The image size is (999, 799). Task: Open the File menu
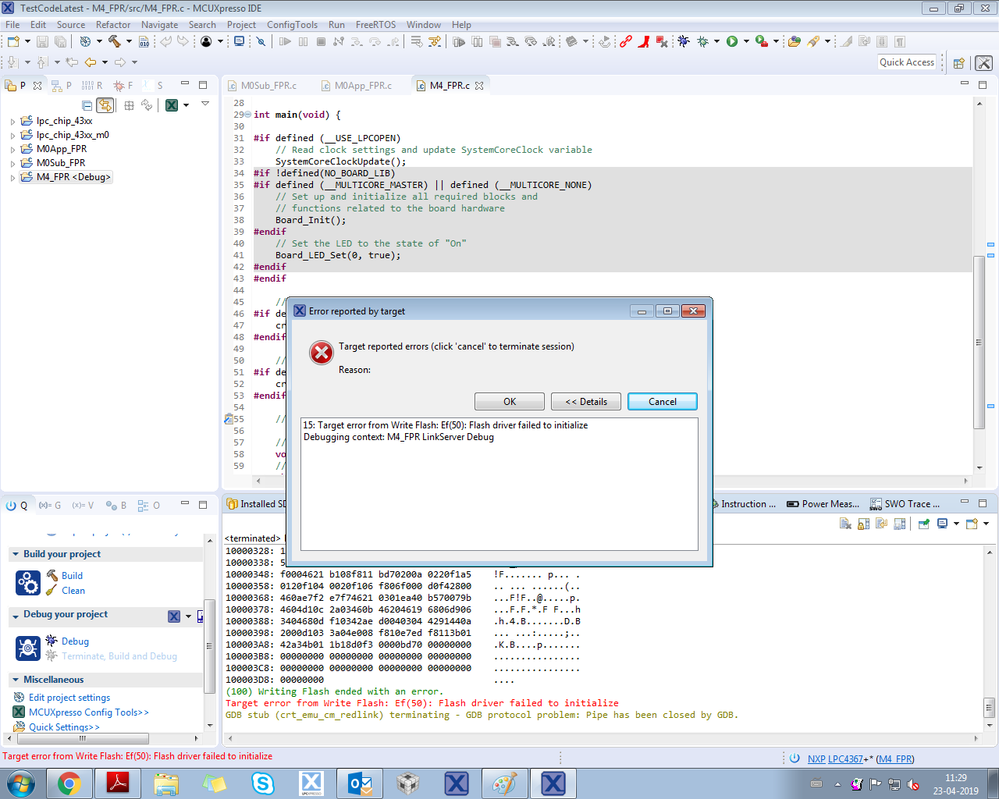pos(12,25)
